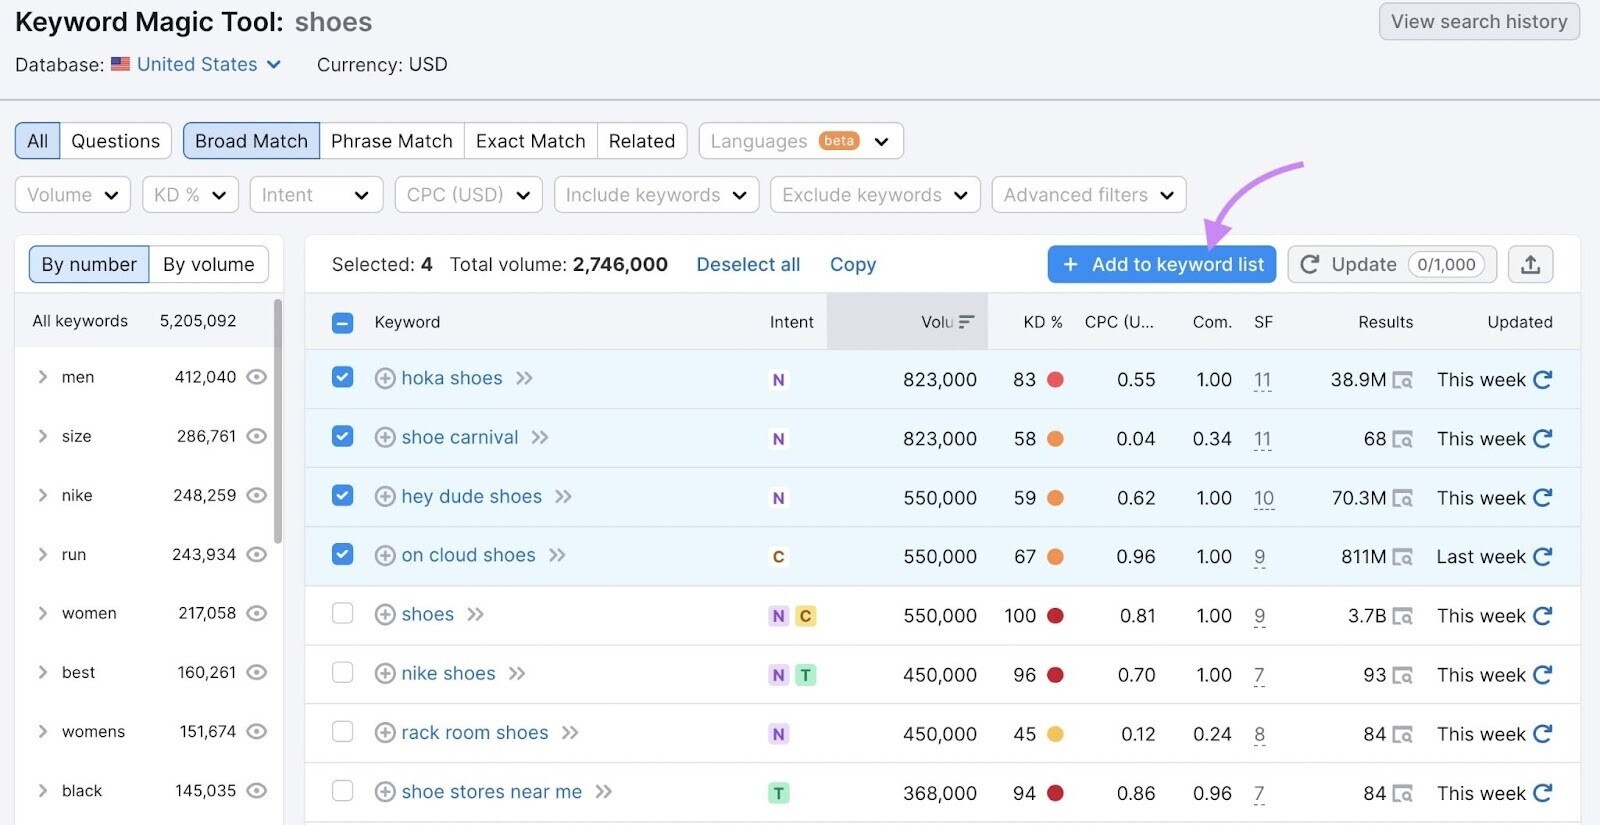1600x825 pixels.
Task: Open SERP results icon for rack room shoes
Action: pyautogui.click(x=1403, y=735)
